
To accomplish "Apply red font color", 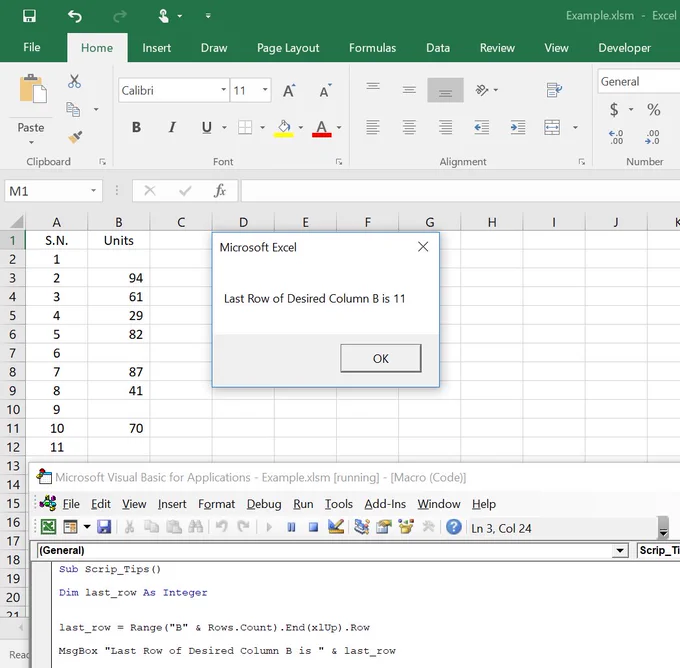I will tap(321, 128).
